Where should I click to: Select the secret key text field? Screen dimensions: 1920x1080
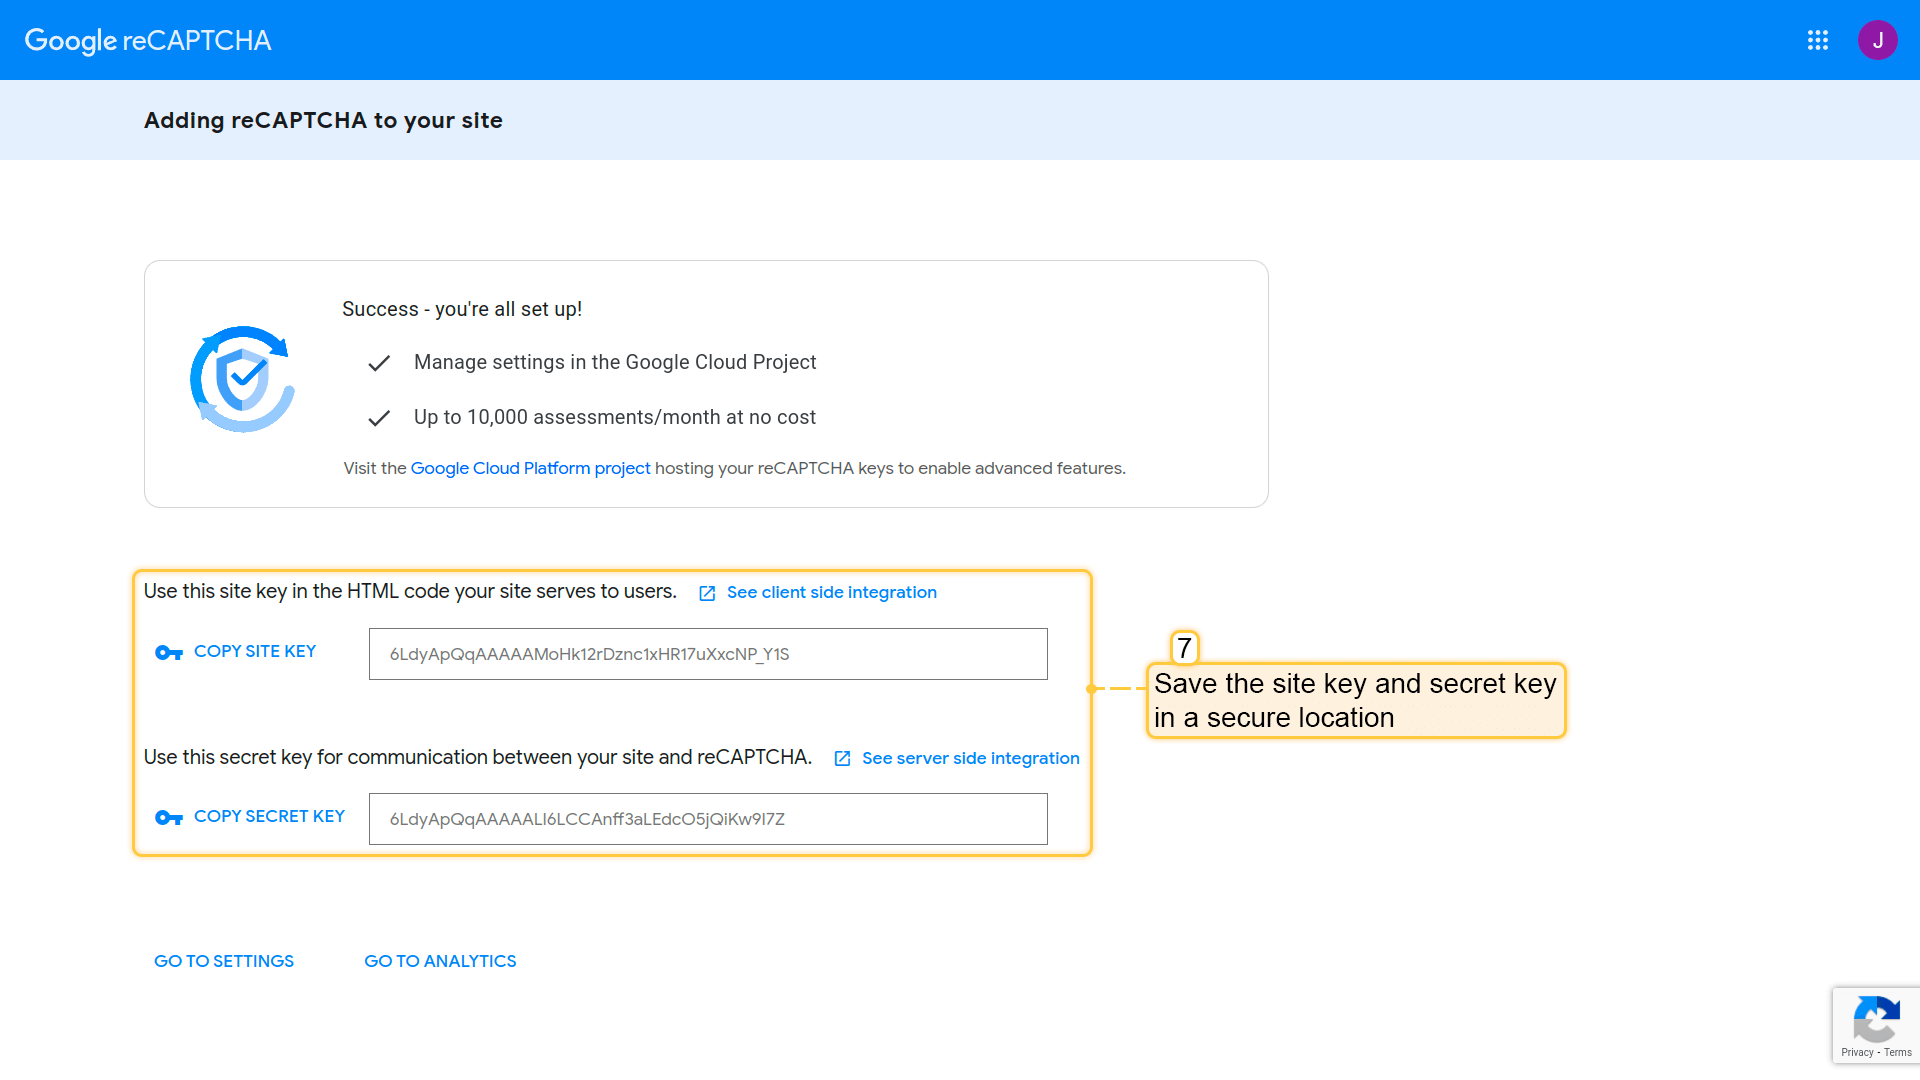pyautogui.click(x=708, y=819)
